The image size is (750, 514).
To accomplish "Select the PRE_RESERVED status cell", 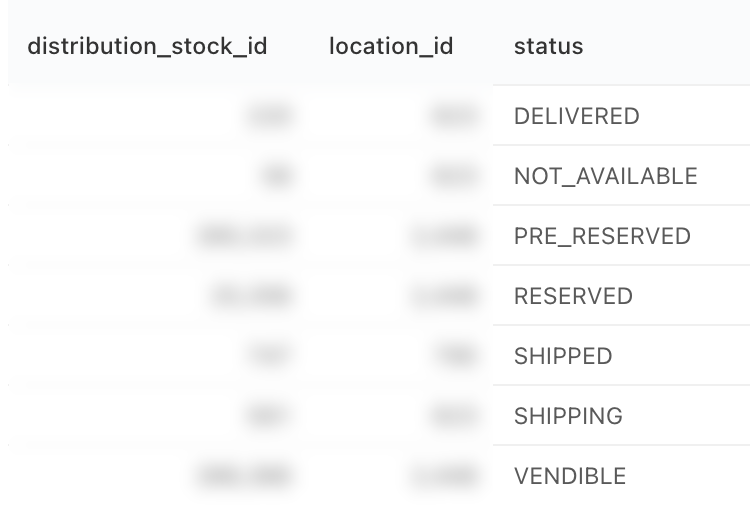I will (602, 236).
